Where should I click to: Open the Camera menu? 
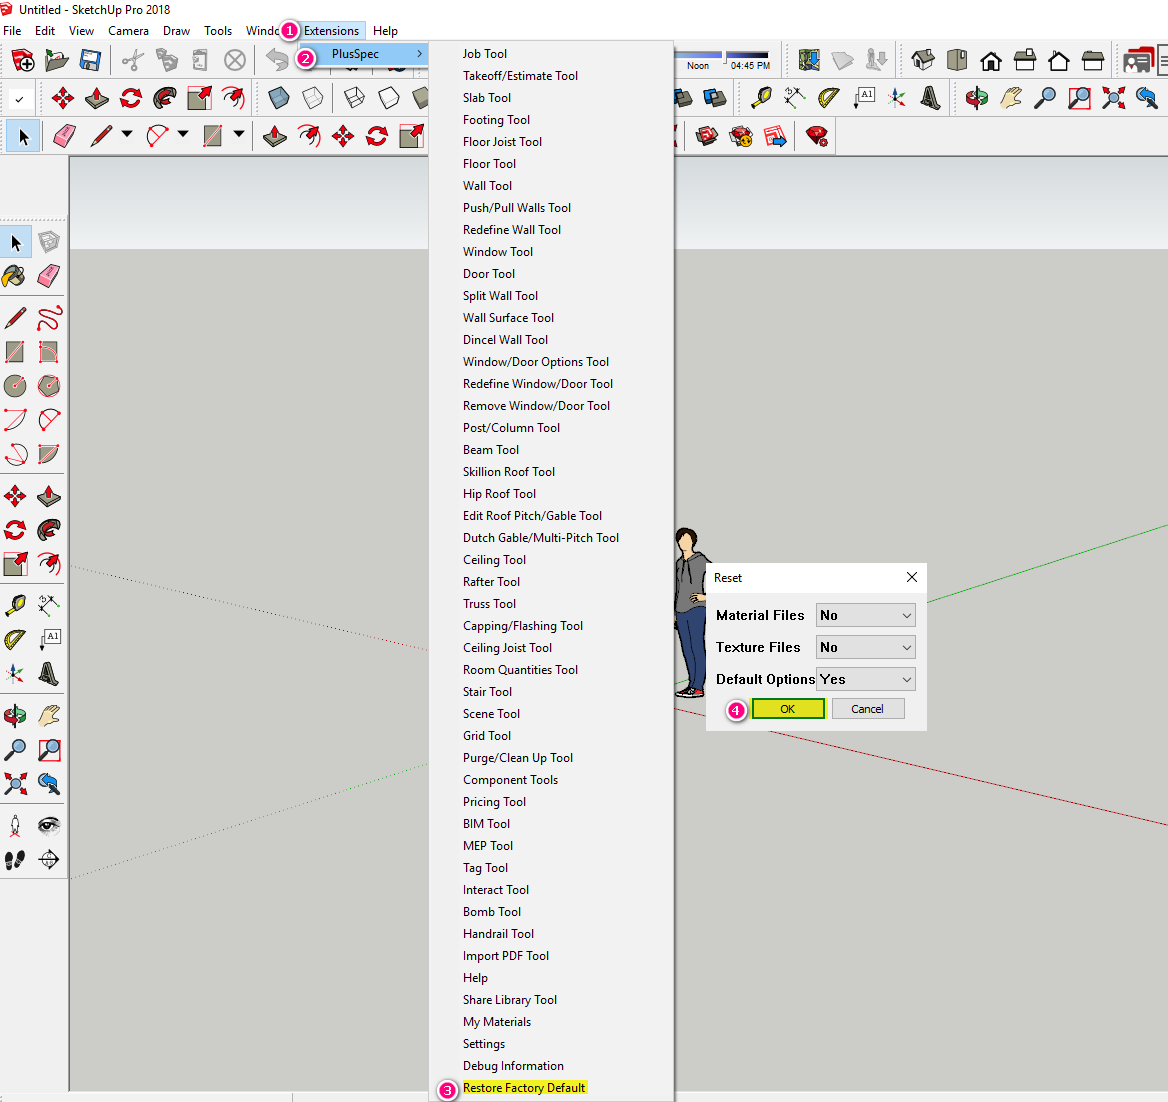click(x=128, y=31)
